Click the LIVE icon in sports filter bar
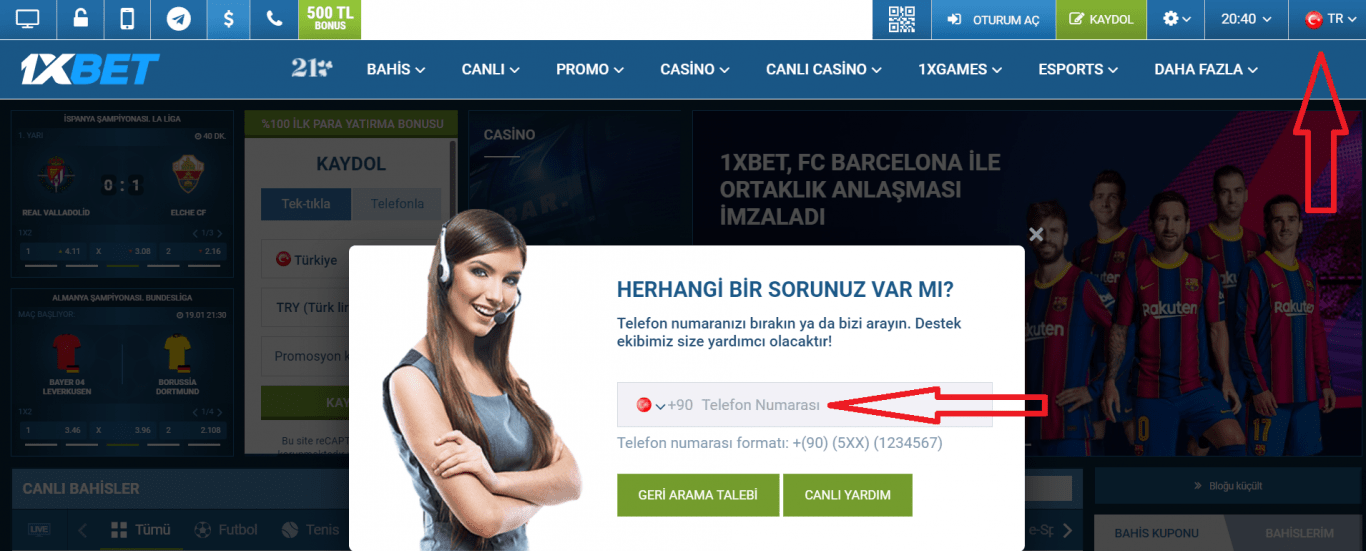The width and height of the screenshot is (1366, 551). (x=39, y=529)
